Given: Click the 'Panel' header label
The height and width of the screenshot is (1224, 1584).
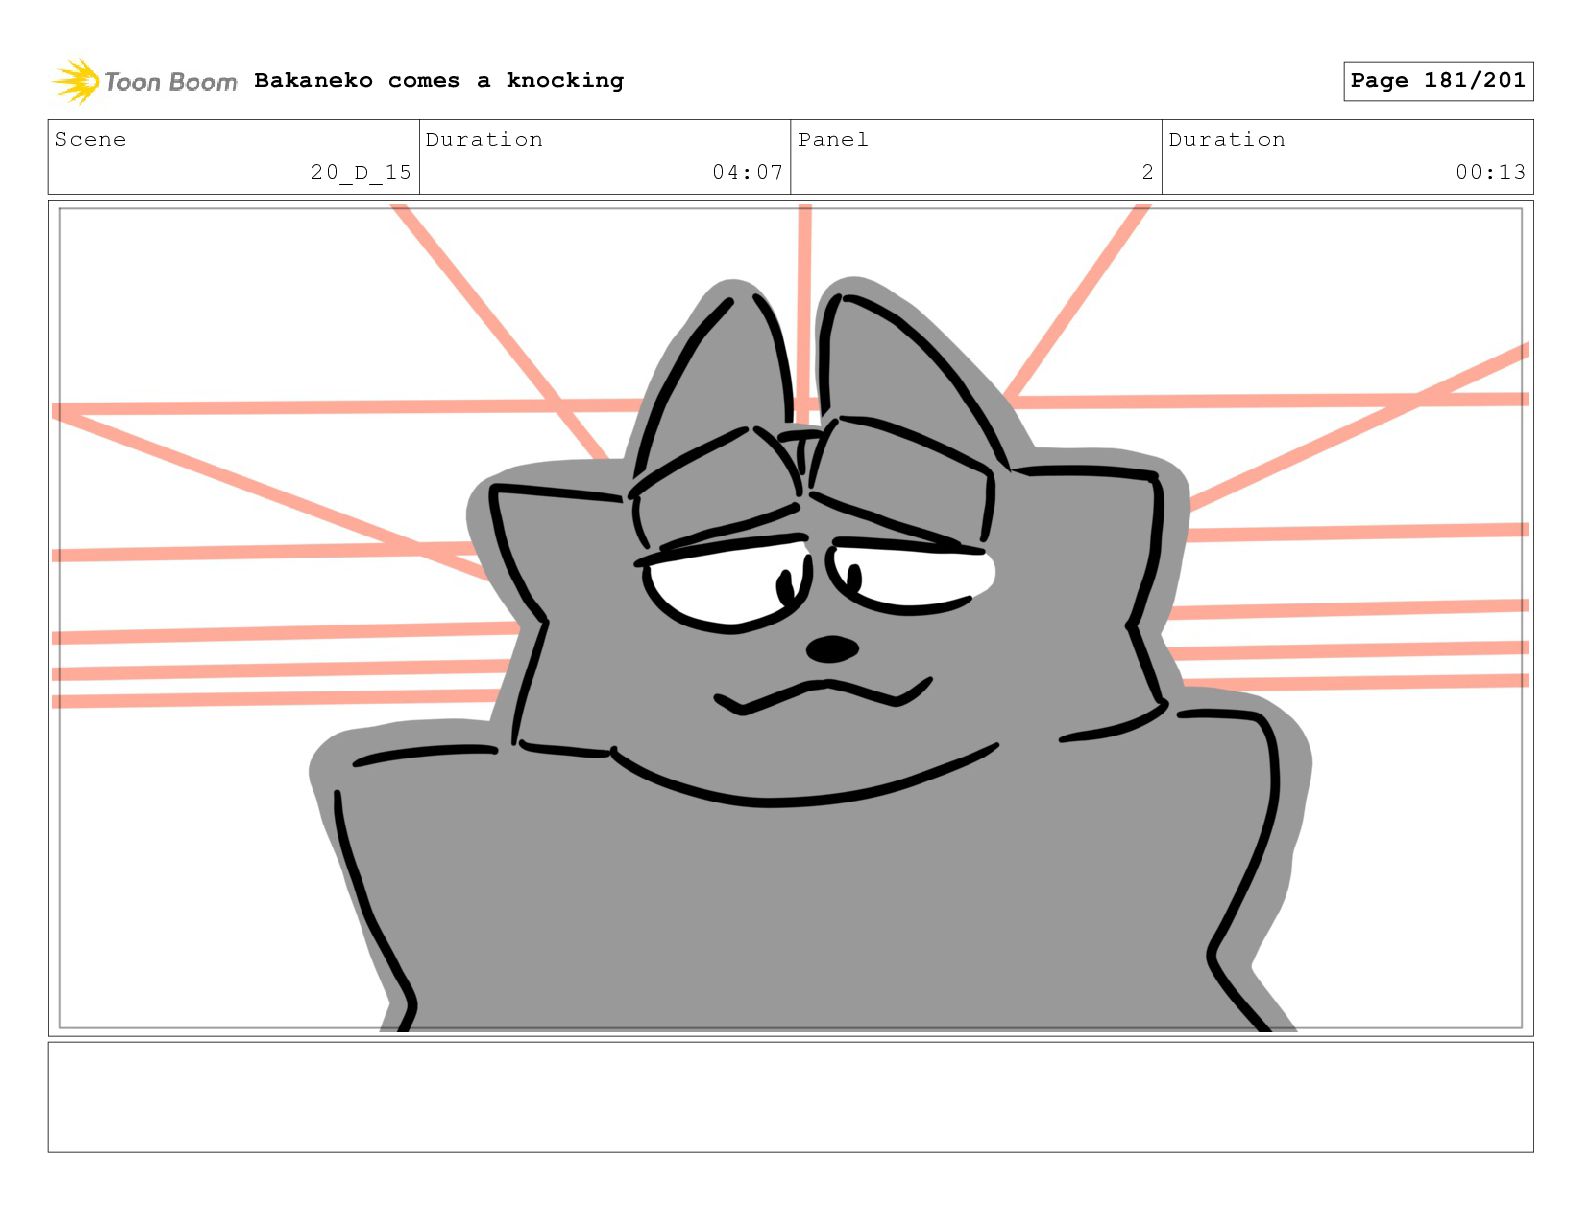Looking at the screenshot, I should (833, 139).
